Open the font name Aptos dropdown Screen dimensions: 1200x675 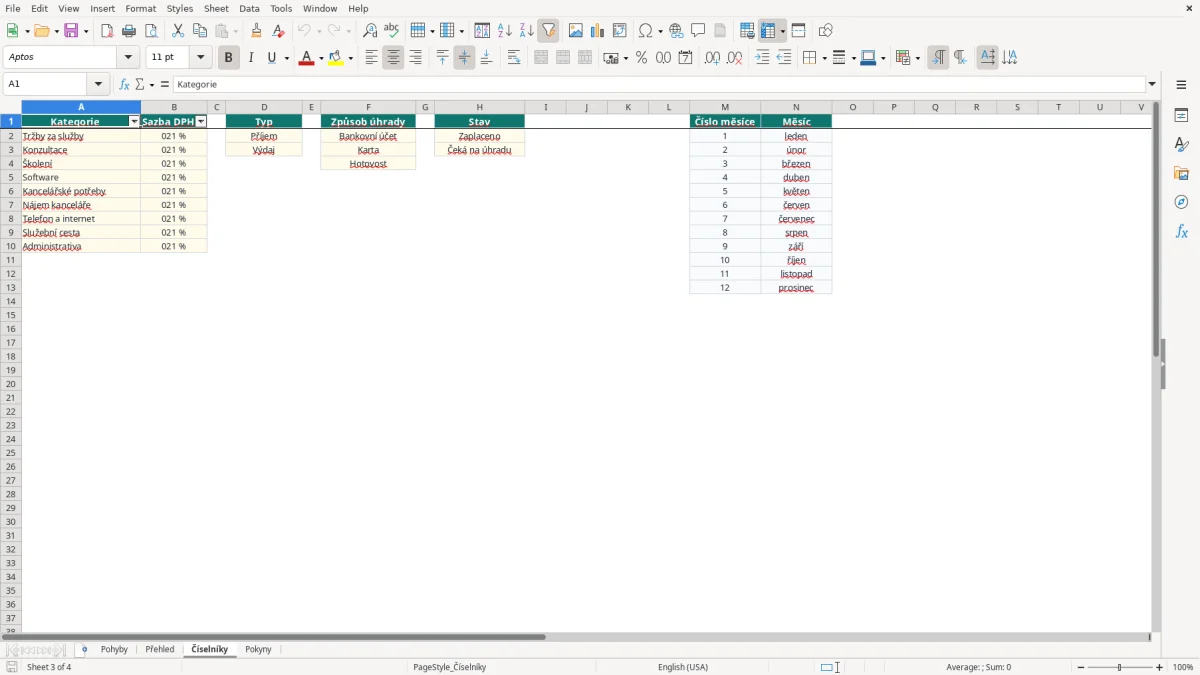point(128,58)
